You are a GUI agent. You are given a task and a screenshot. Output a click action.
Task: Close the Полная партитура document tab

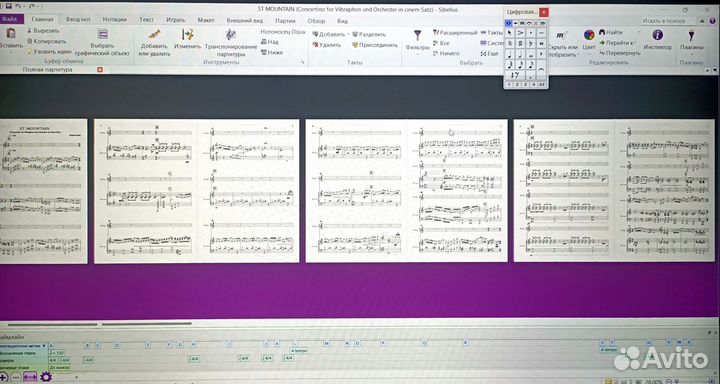(100, 69)
